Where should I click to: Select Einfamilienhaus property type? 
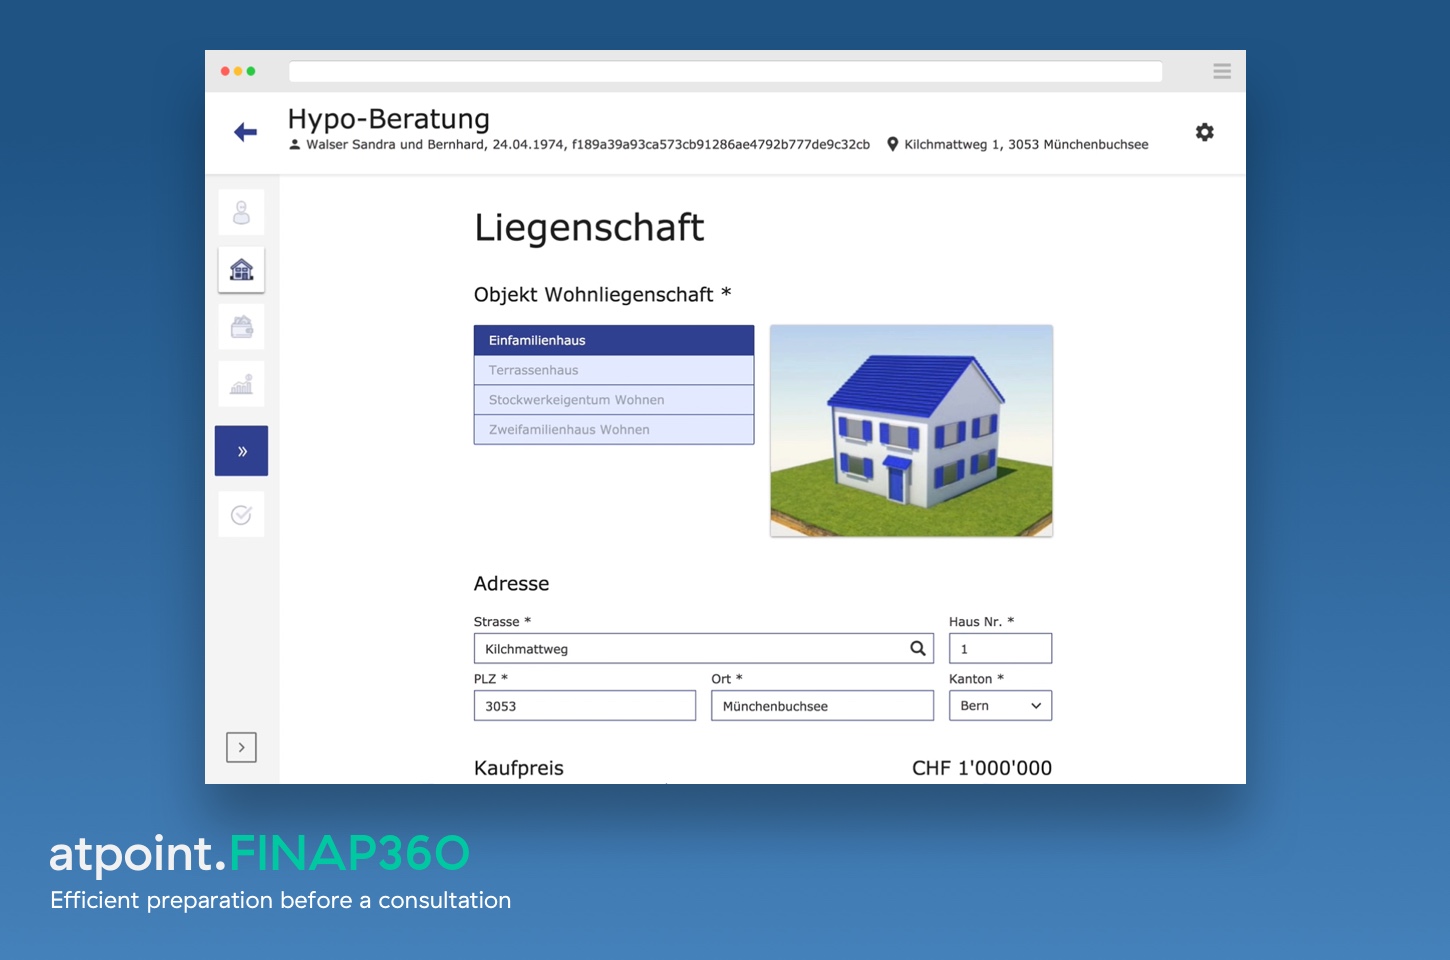pyautogui.click(x=614, y=340)
